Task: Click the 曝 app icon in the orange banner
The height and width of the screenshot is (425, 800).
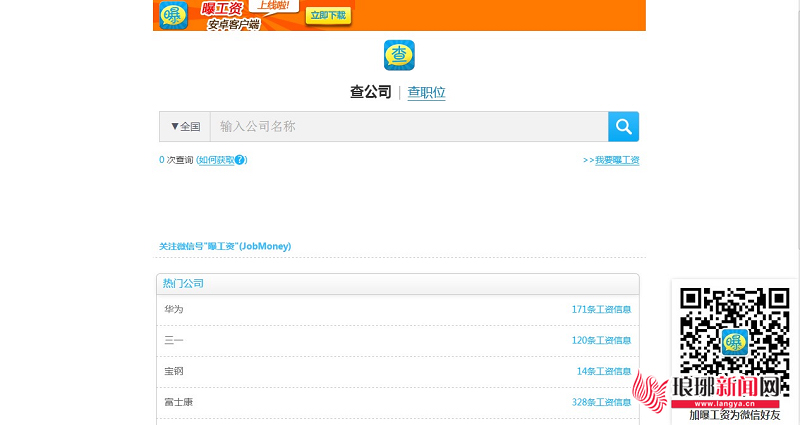Action: point(174,15)
